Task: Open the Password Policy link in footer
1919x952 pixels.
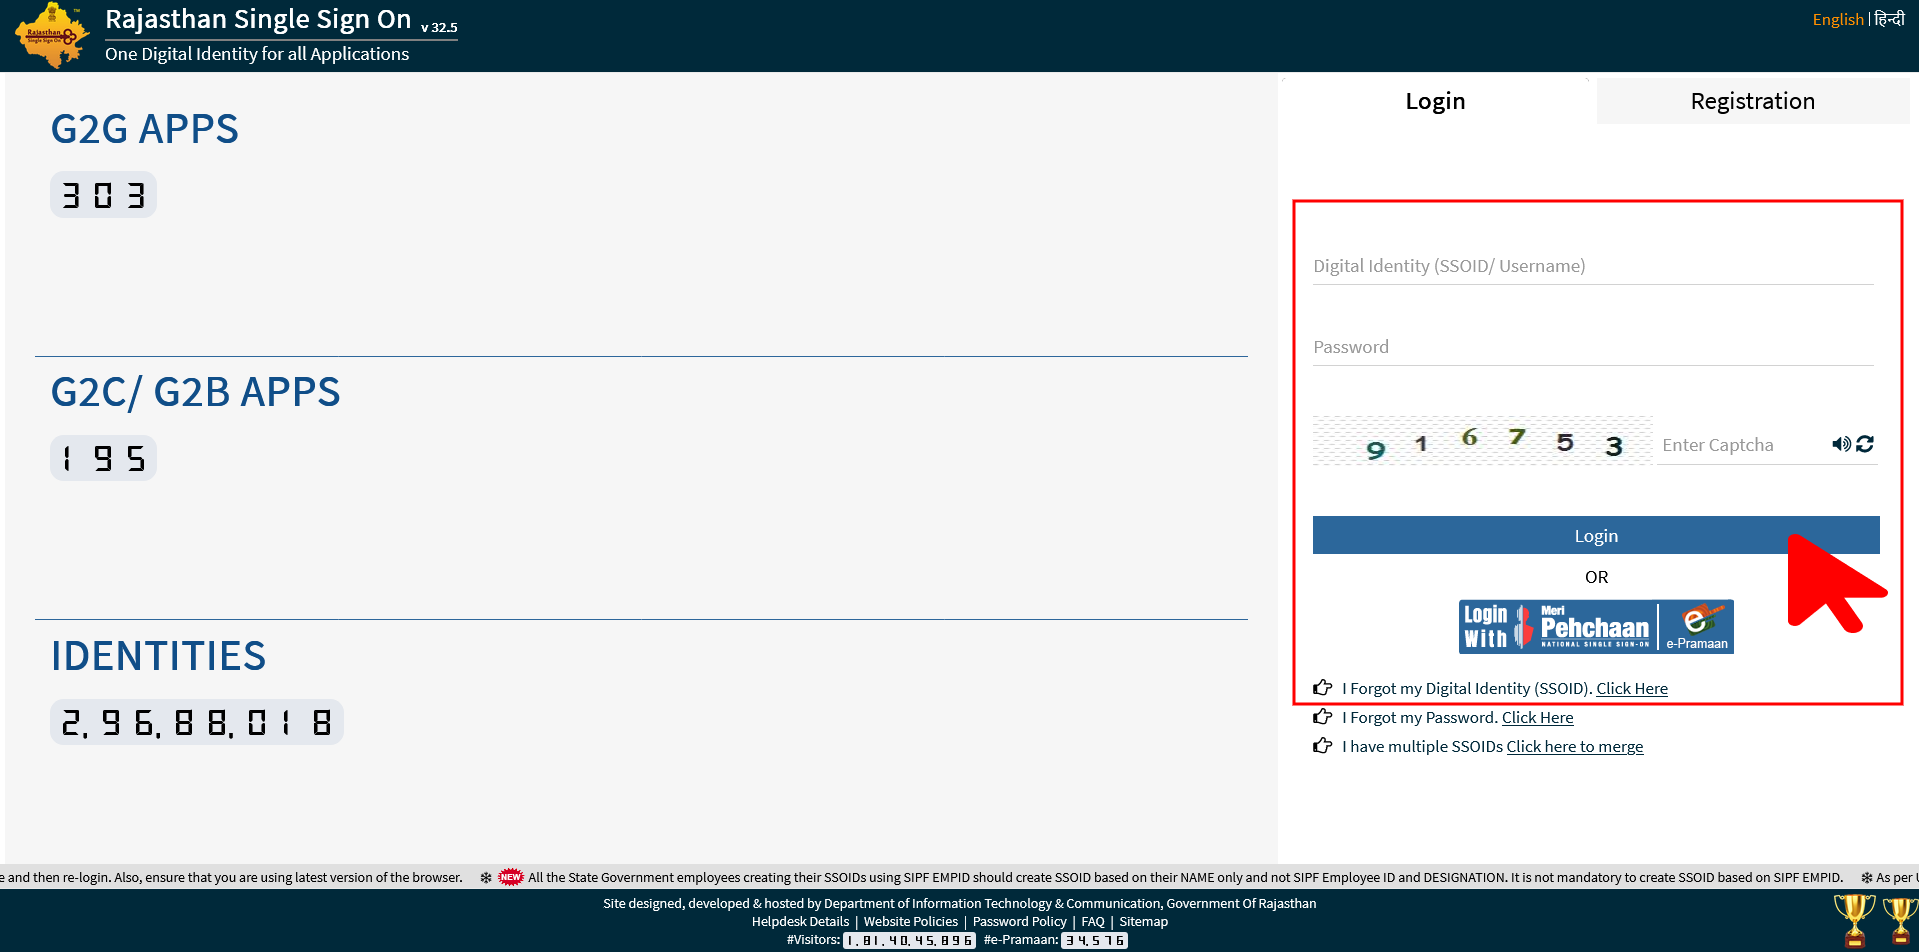Action: 1019,921
